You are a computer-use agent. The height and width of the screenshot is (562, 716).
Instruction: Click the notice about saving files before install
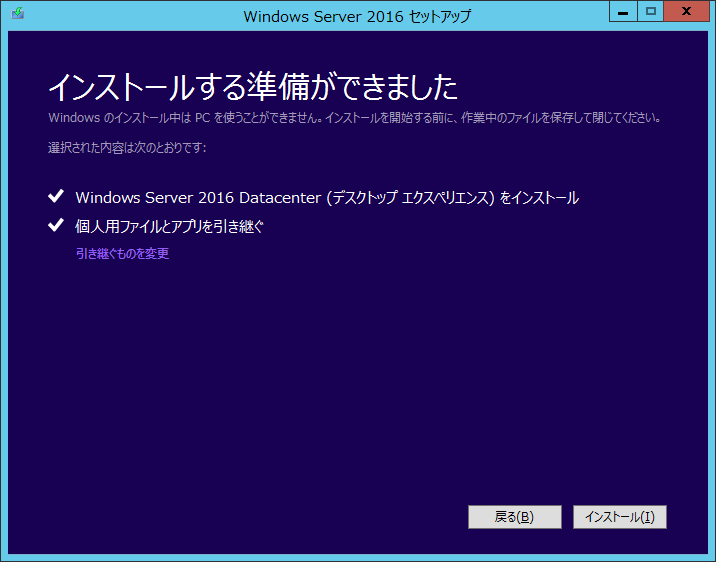click(355, 118)
